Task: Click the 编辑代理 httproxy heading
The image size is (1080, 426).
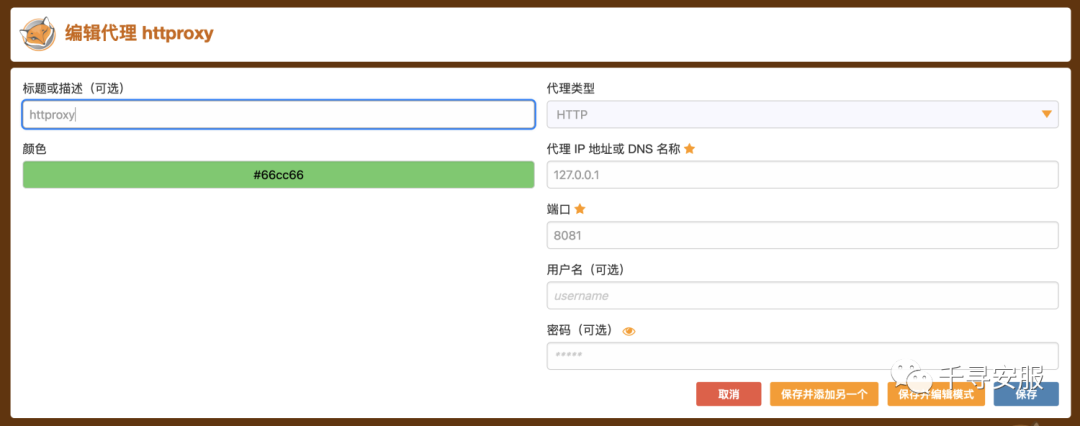Action: pos(139,33)
